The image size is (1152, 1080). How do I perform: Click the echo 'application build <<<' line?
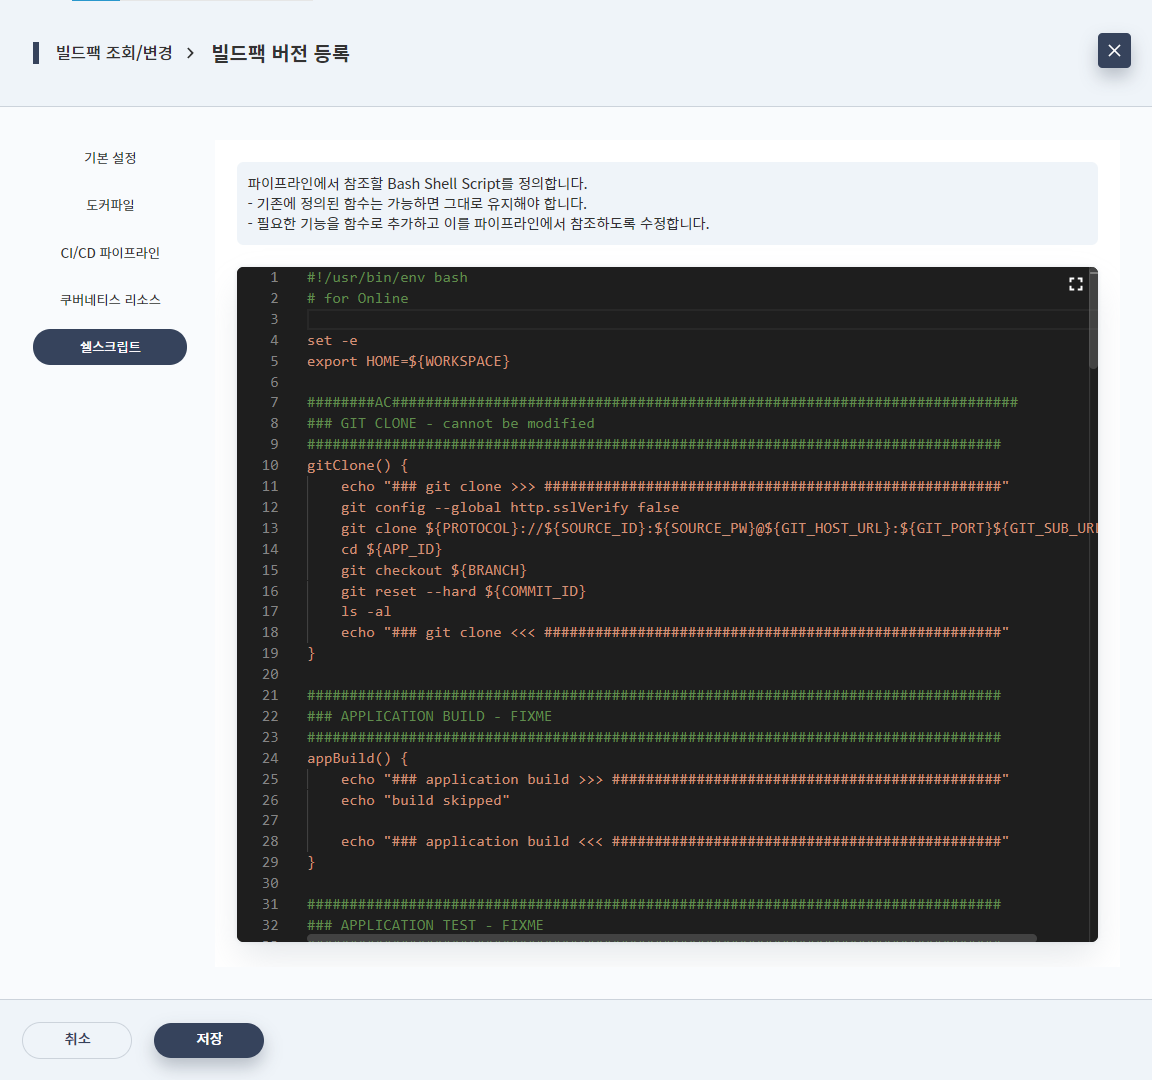click(675, 842)
